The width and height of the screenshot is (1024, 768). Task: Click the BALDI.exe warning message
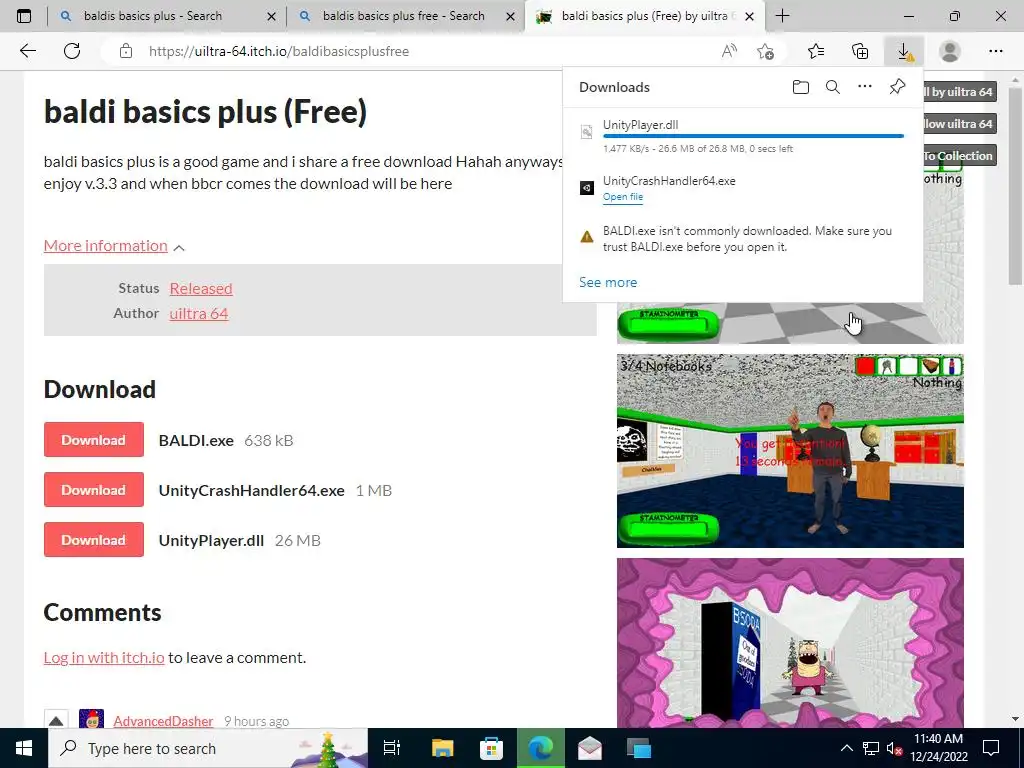point(747,239)
